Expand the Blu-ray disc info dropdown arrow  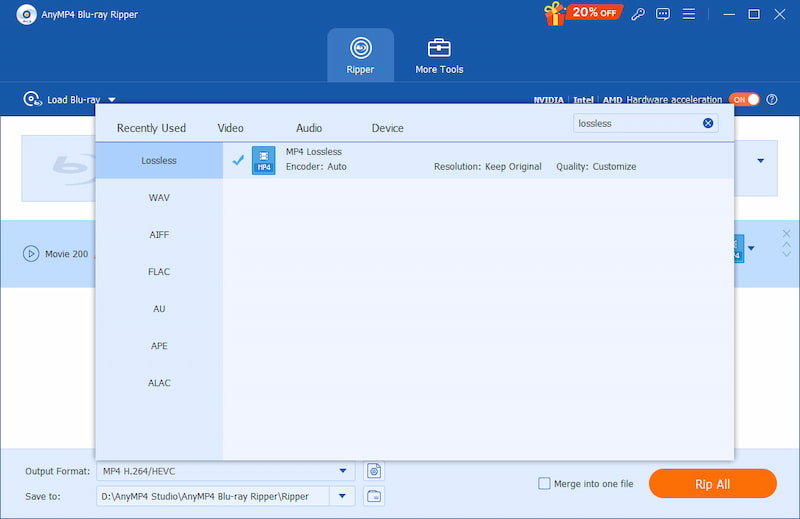tap(760, 161)
